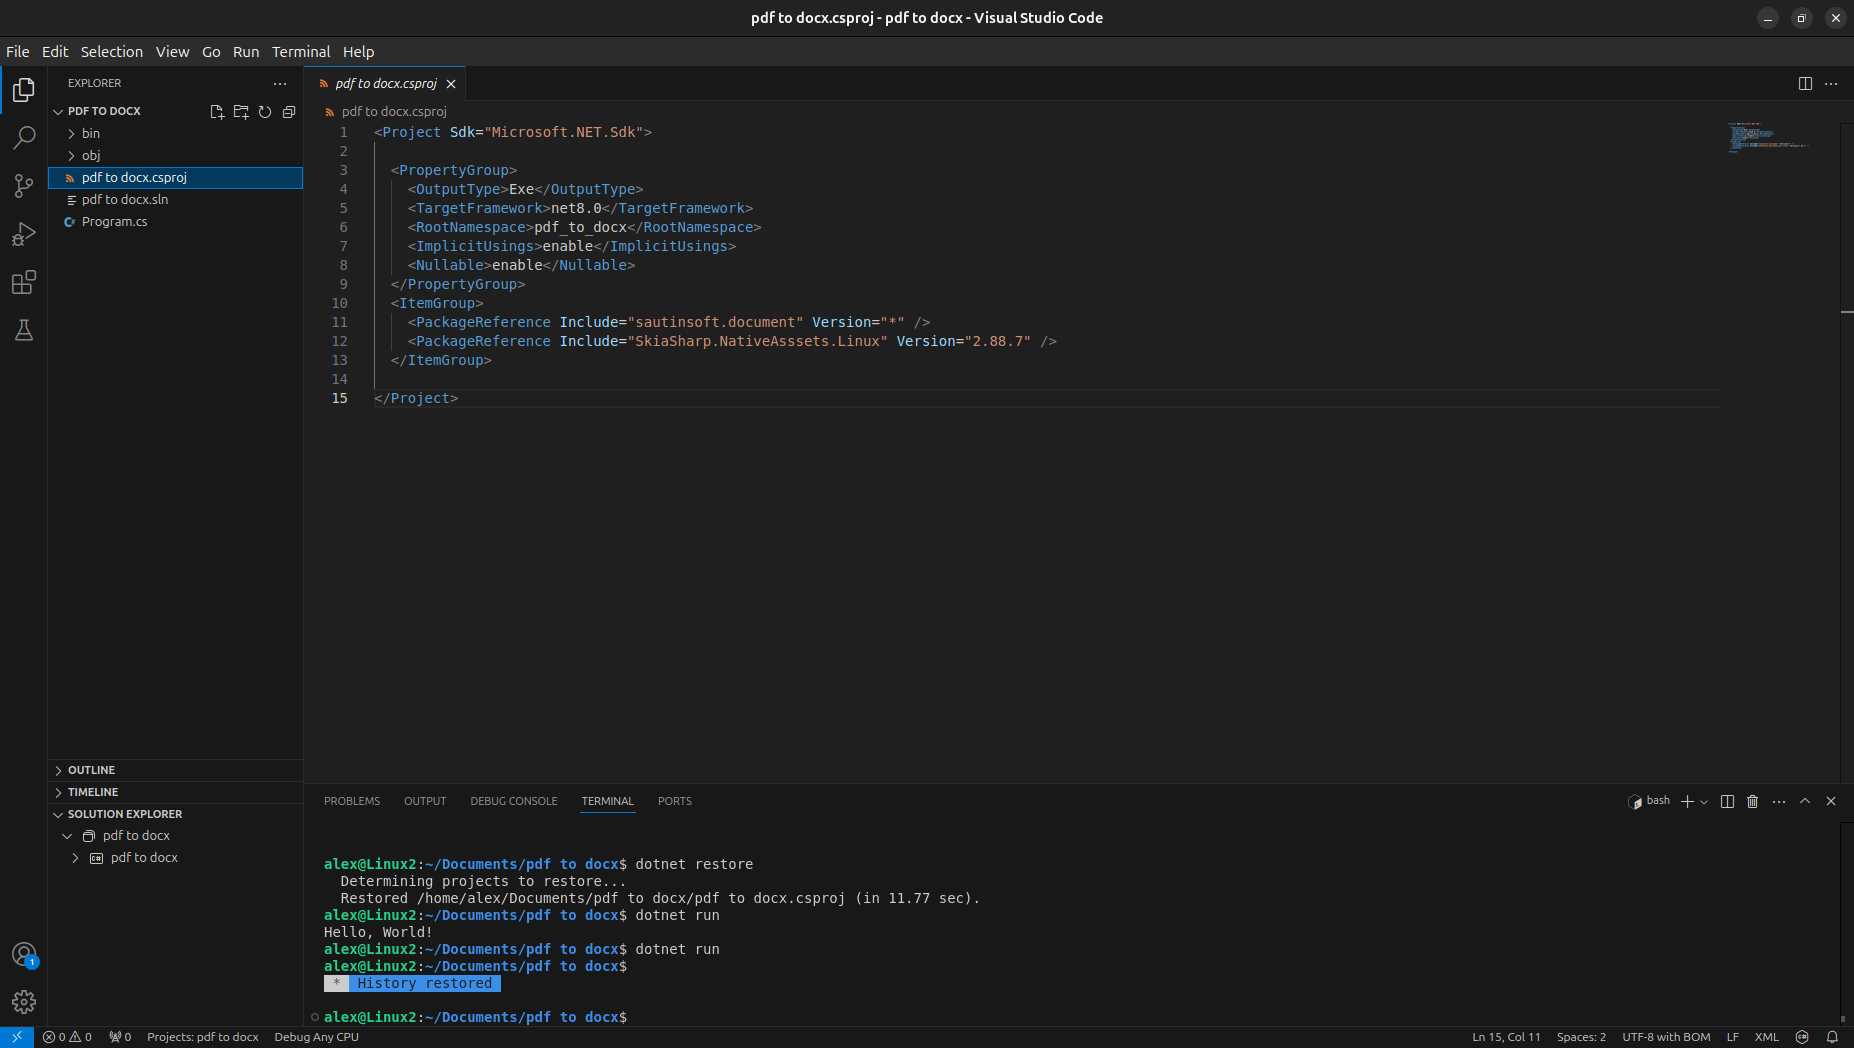This screenshot has width=1854, height=1048.
Task: Expand the OUTLINE section
Action: click(91, 770)
